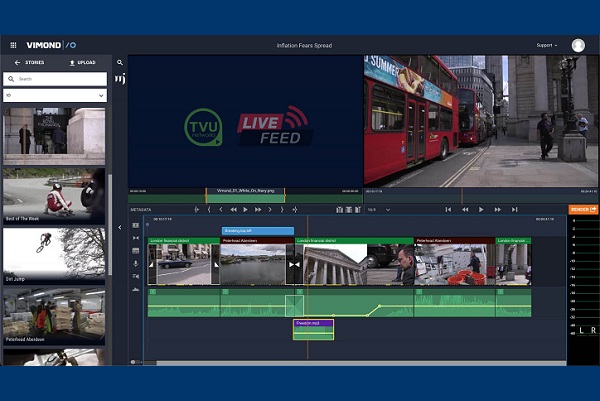Open the magnifier search side icon

click(120, 62)
